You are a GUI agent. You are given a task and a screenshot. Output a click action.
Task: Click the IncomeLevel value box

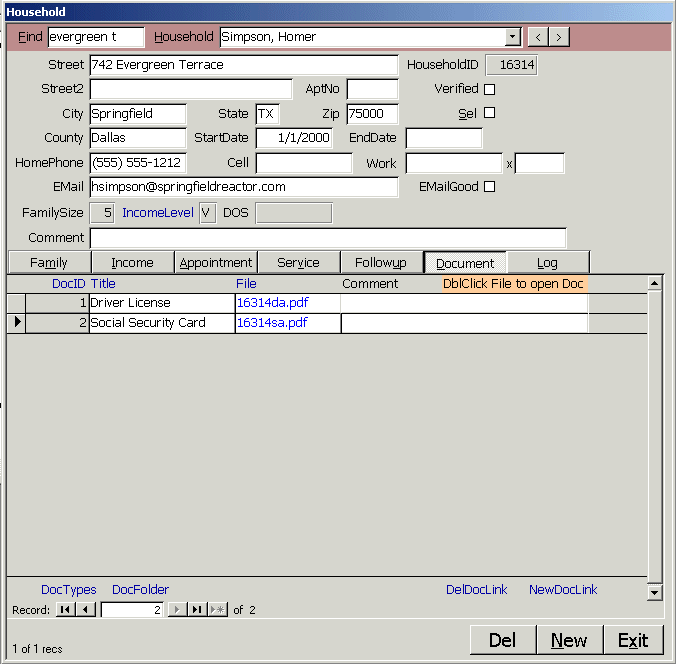[x=207, y=213]
